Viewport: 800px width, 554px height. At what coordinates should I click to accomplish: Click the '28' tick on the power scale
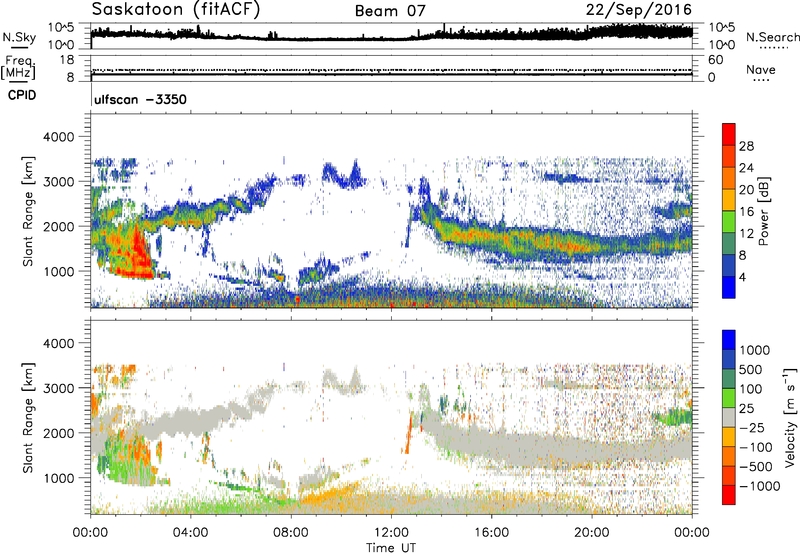(746, 146)
